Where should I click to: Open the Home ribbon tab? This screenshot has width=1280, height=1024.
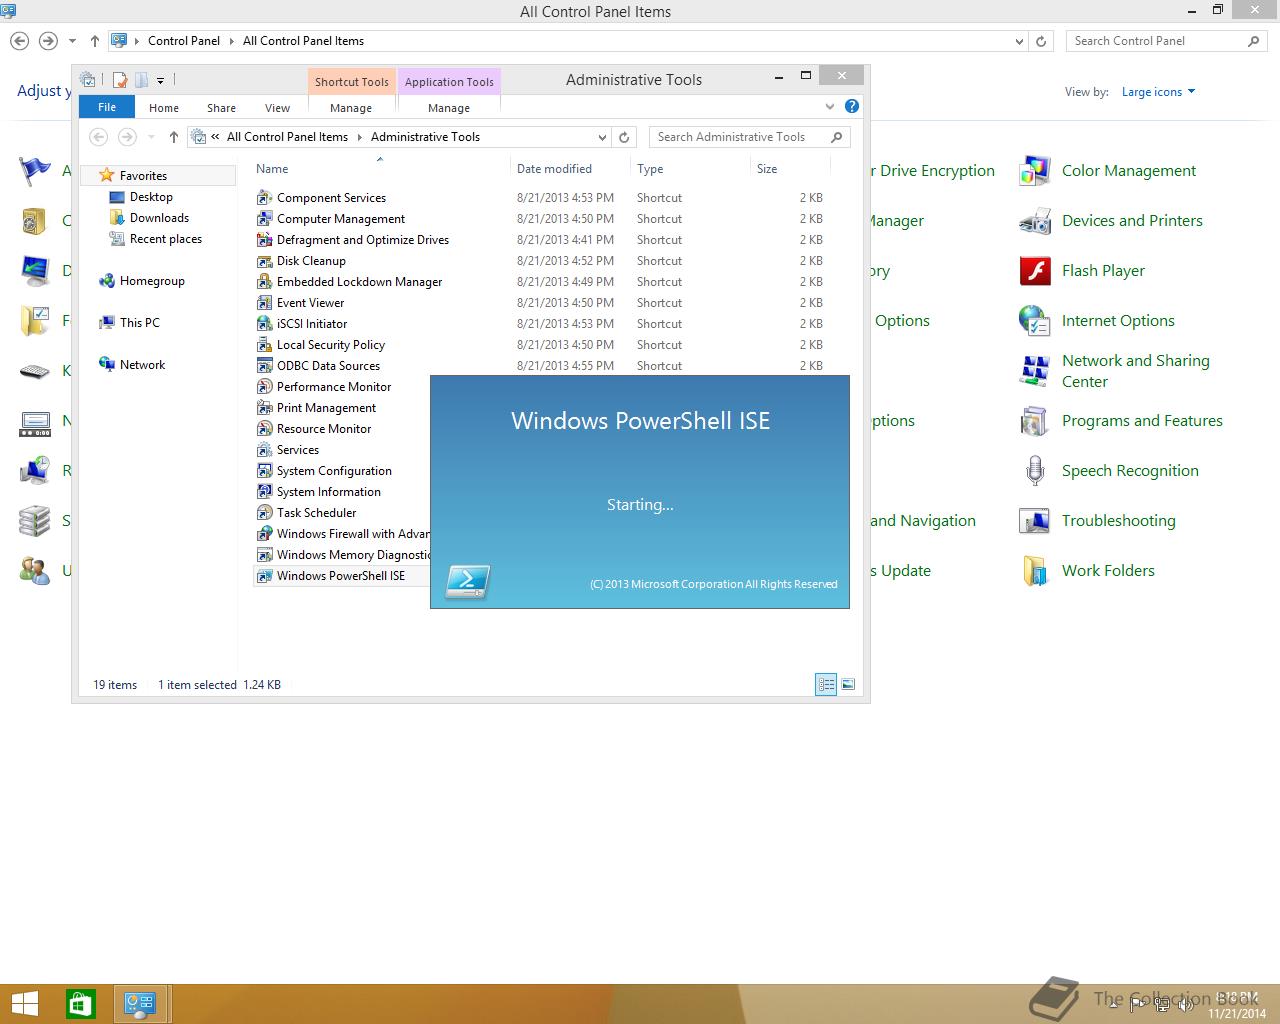[164, 108]
